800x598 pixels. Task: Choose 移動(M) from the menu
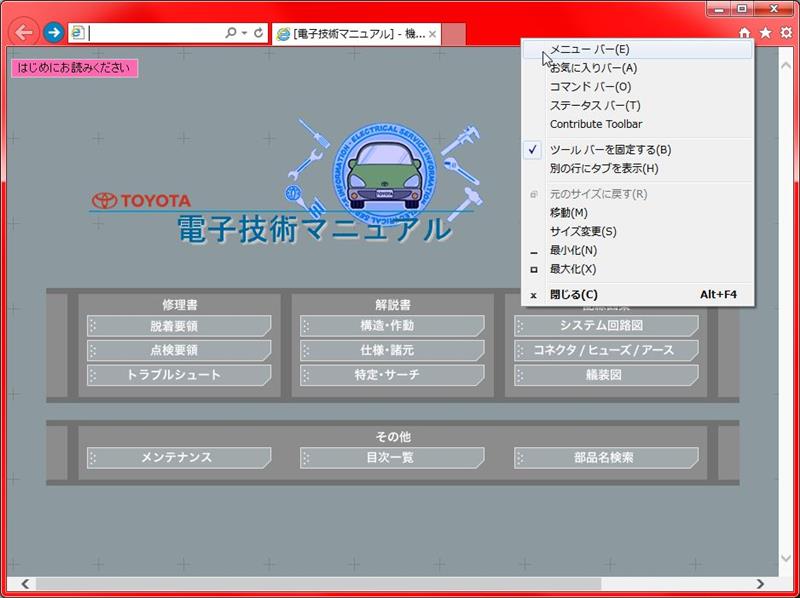(637, 213)
